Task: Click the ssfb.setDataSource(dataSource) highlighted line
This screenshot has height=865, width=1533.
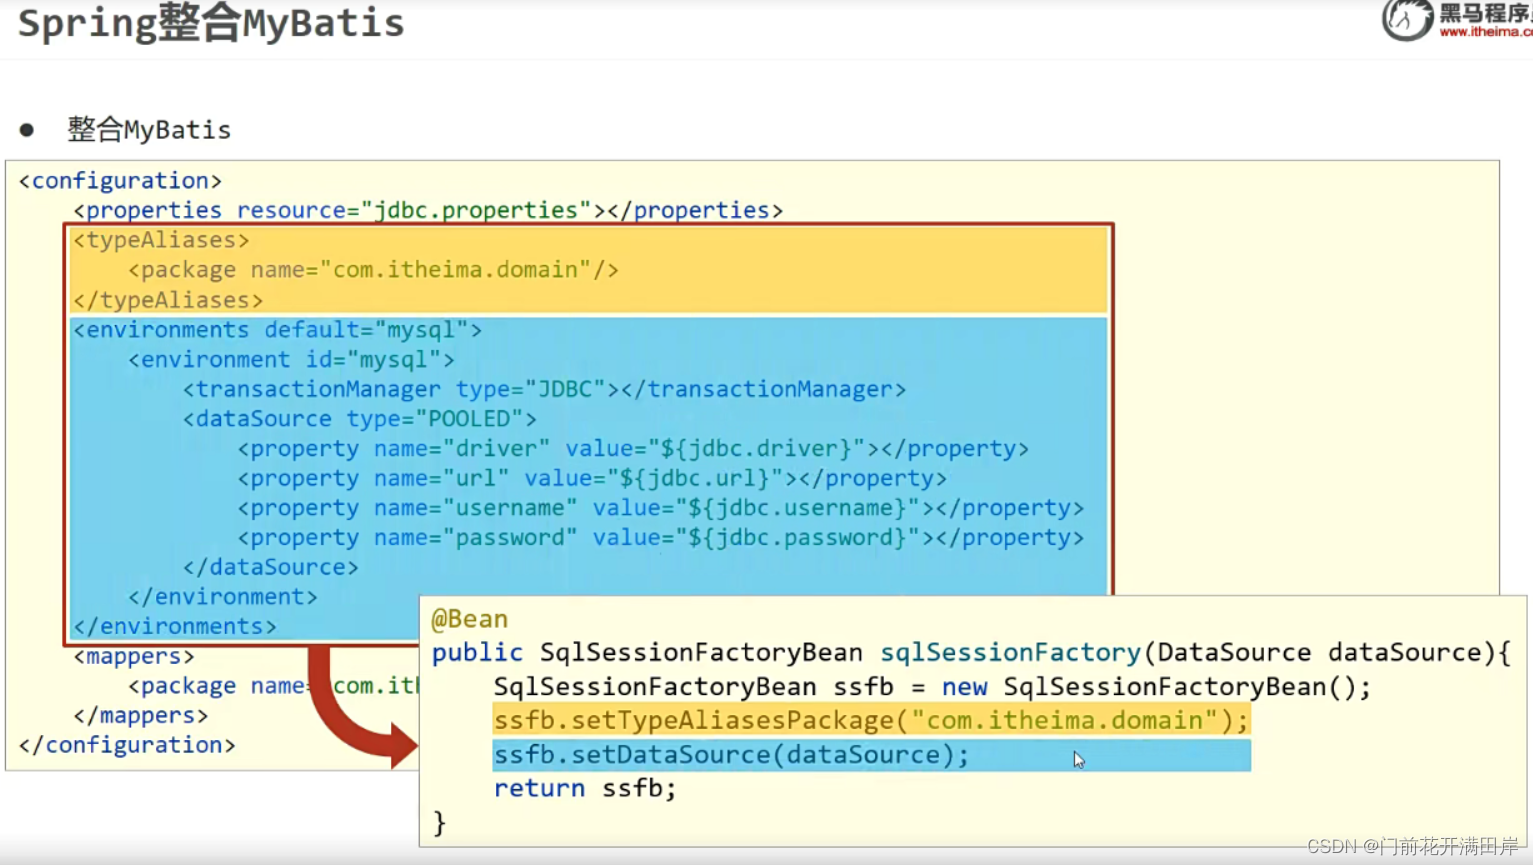Action: click(x=871, y=755)
